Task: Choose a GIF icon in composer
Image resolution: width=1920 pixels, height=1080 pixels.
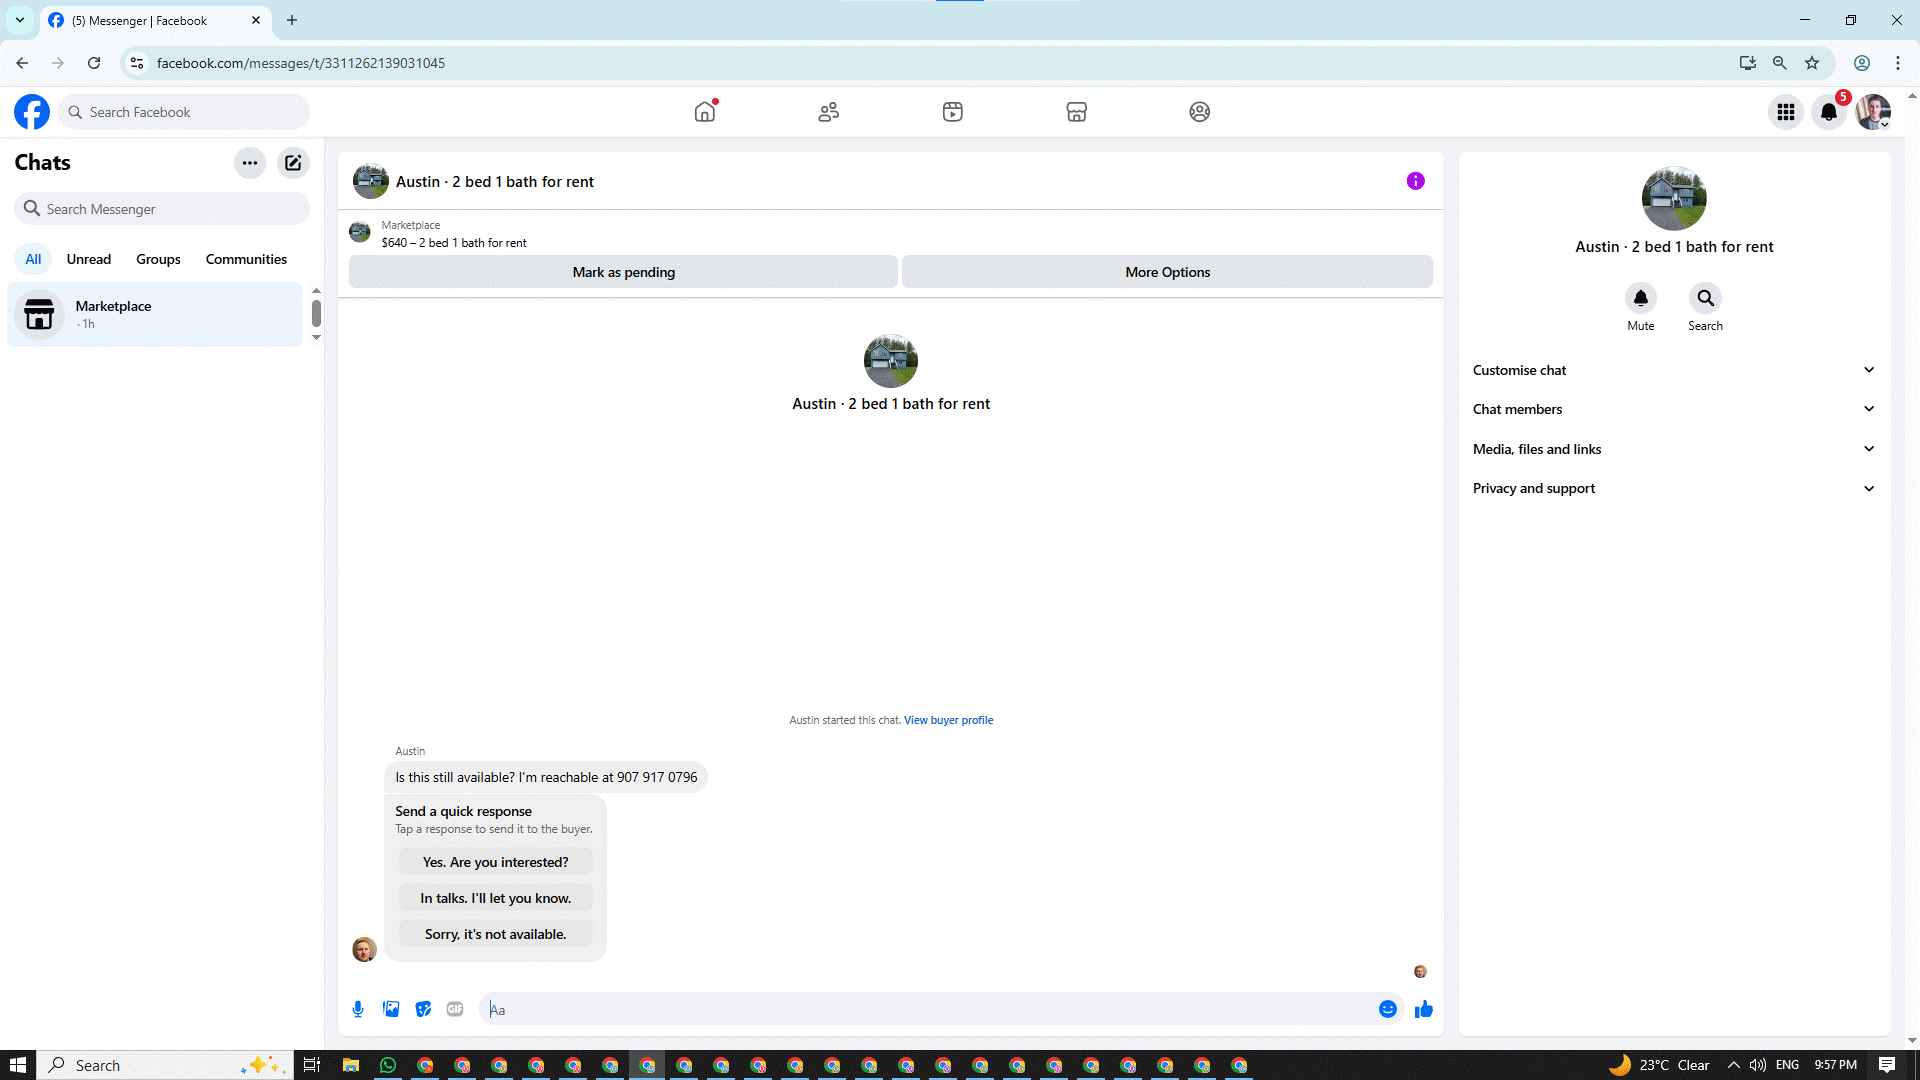Action: 455,1010
